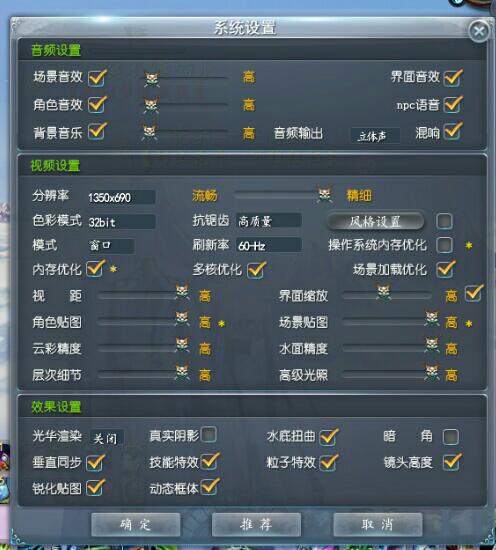Image resolution: width=496 pixels, height=550 pixels.
Task: Open the 抗锯齿 dropdown set to 高质量
Action: tap(269, 221)
